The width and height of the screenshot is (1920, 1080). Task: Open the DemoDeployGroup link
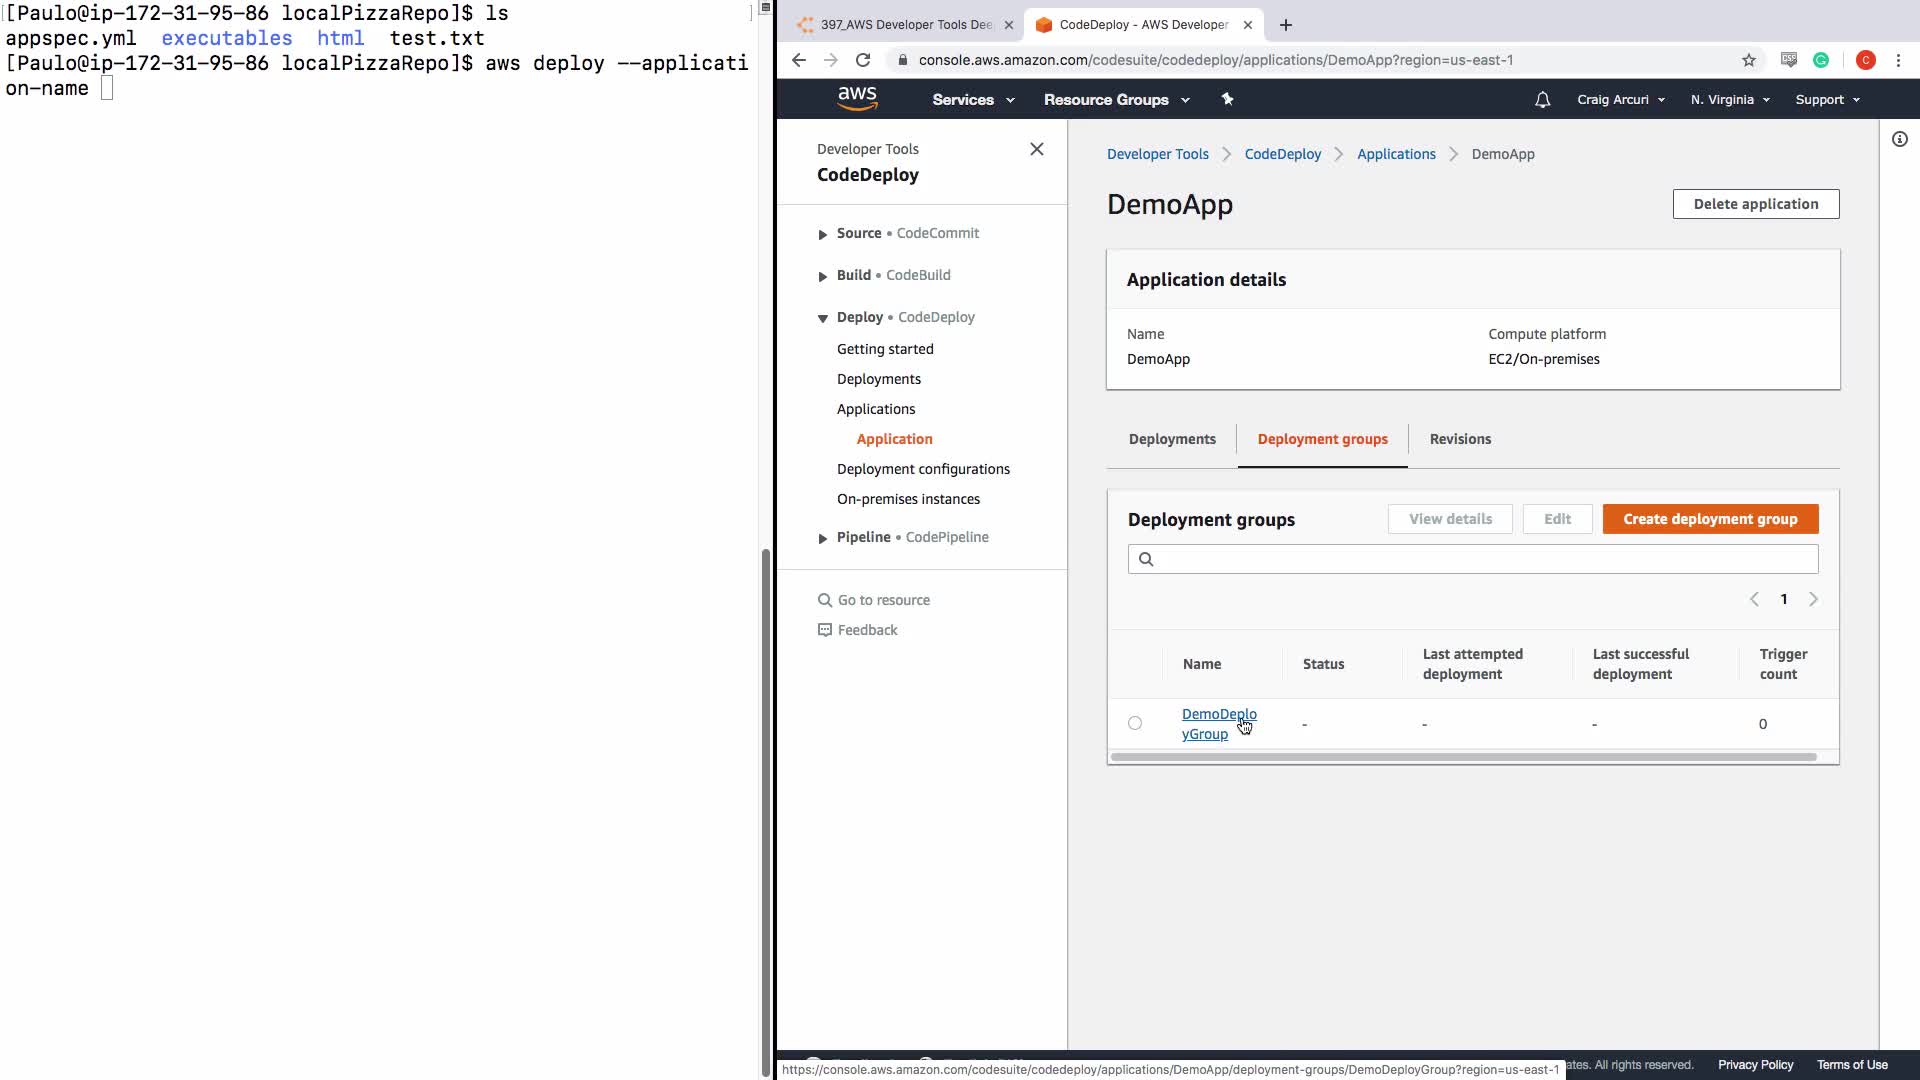[1218, 724]
